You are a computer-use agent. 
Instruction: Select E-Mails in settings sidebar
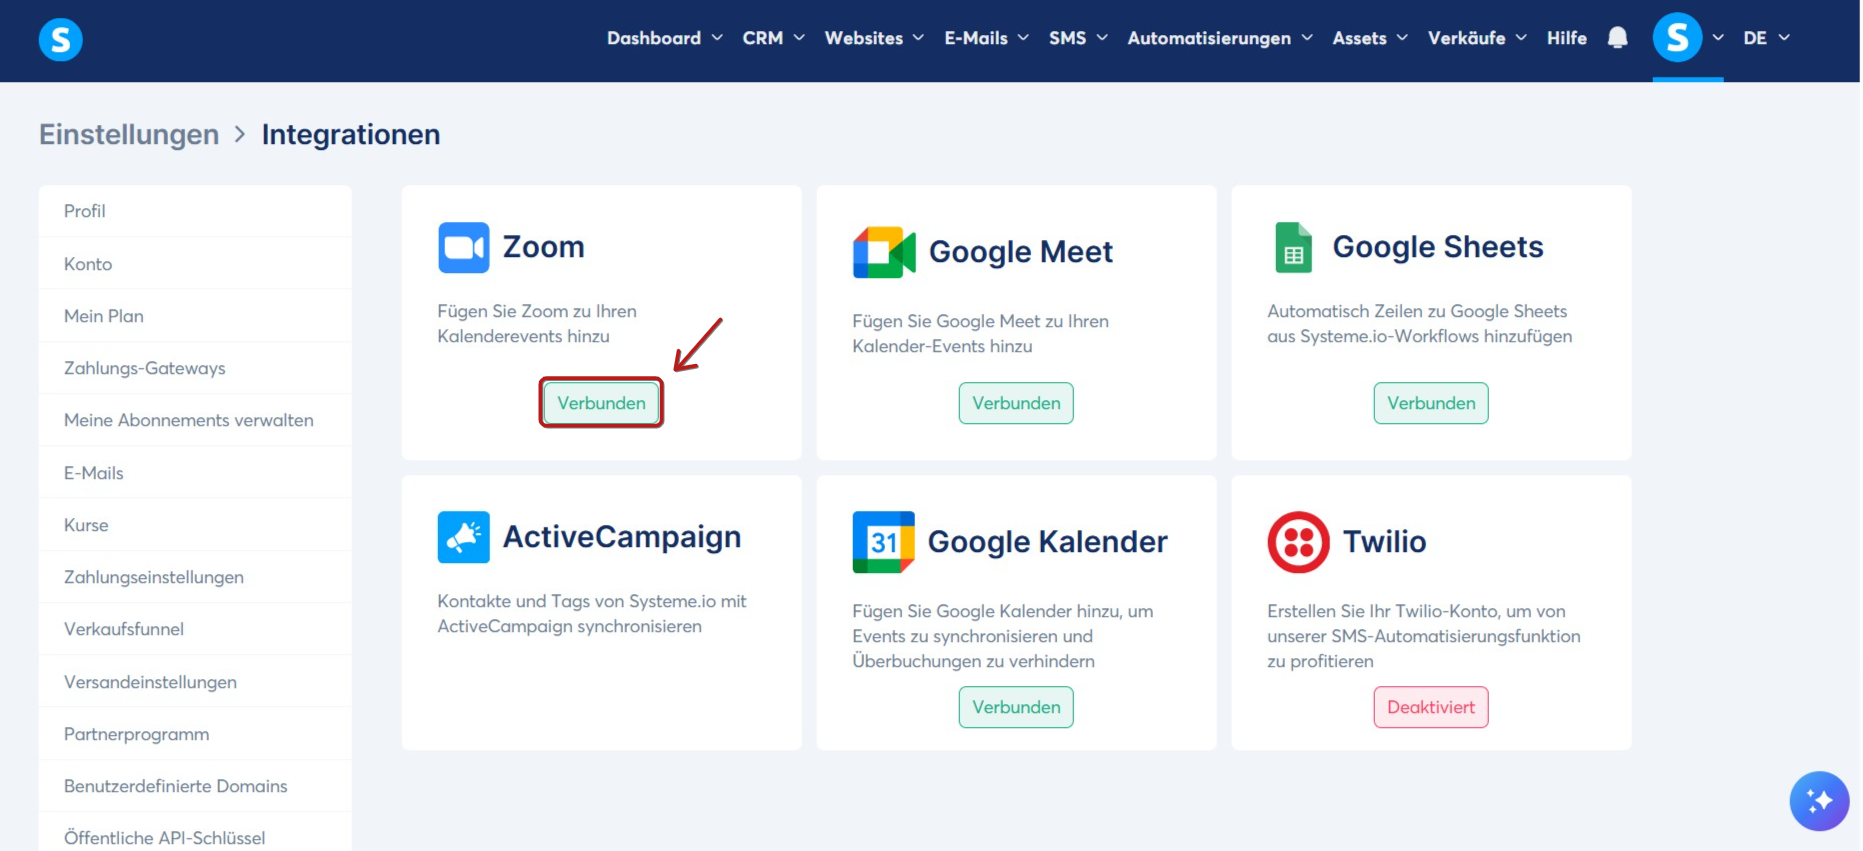(x=195, y=473)
